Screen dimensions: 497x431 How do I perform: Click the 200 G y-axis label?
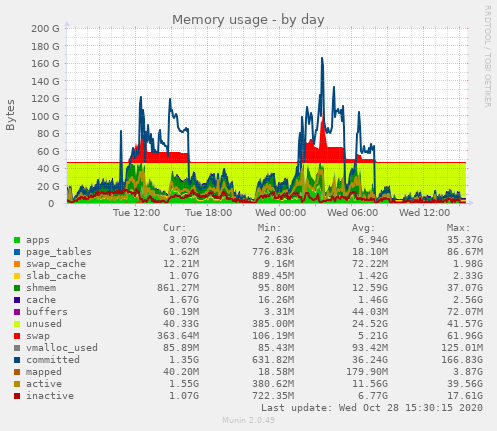[45, 29]
